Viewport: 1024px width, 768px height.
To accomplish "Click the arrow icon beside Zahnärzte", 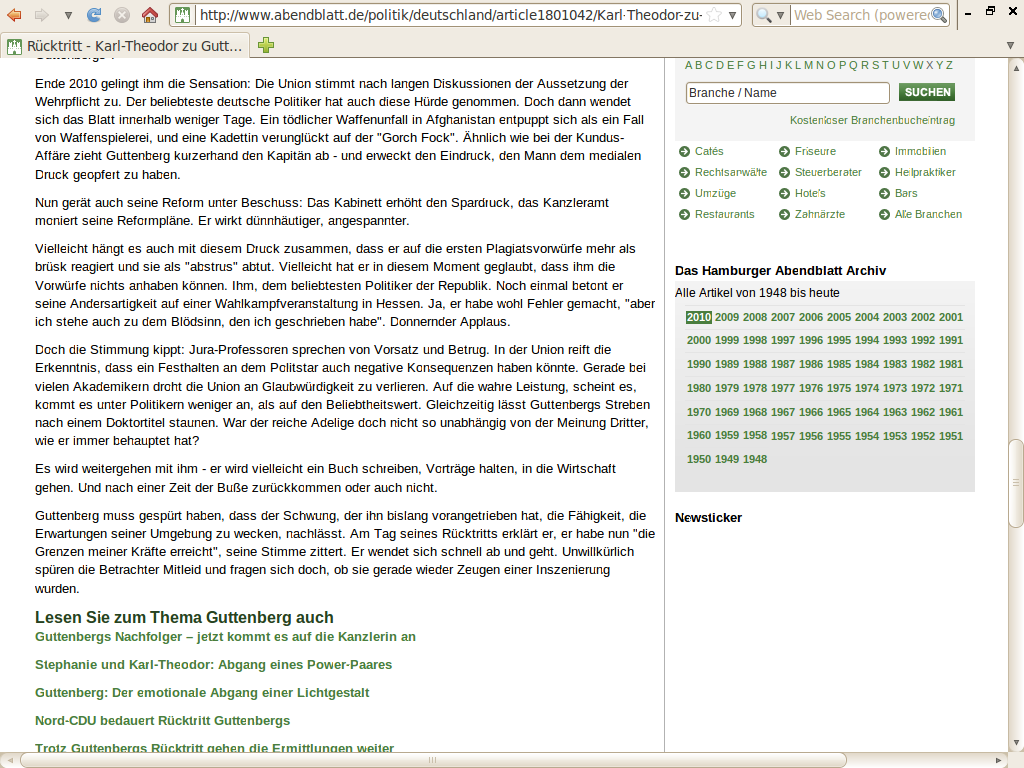I will [x=784, y=214].
